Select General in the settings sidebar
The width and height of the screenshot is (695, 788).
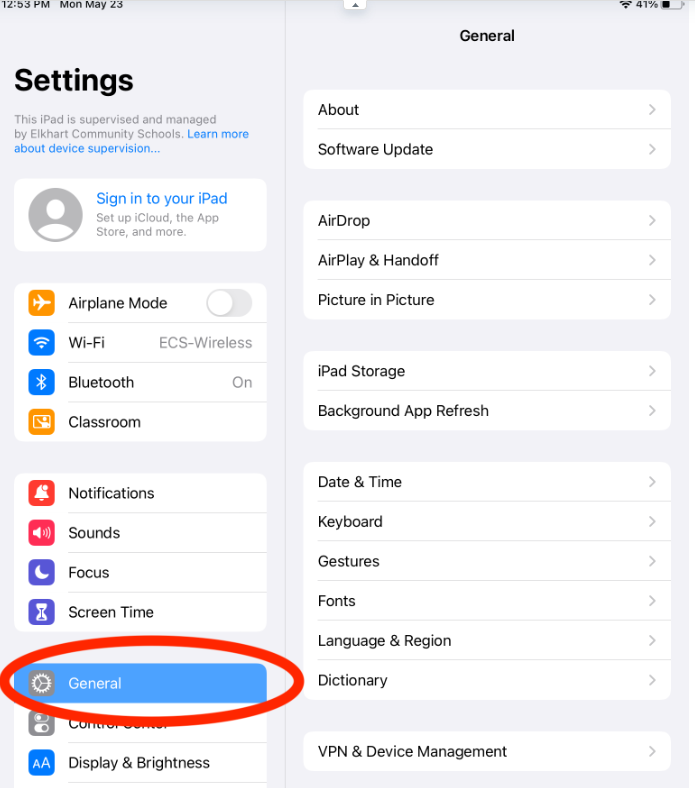140,683
